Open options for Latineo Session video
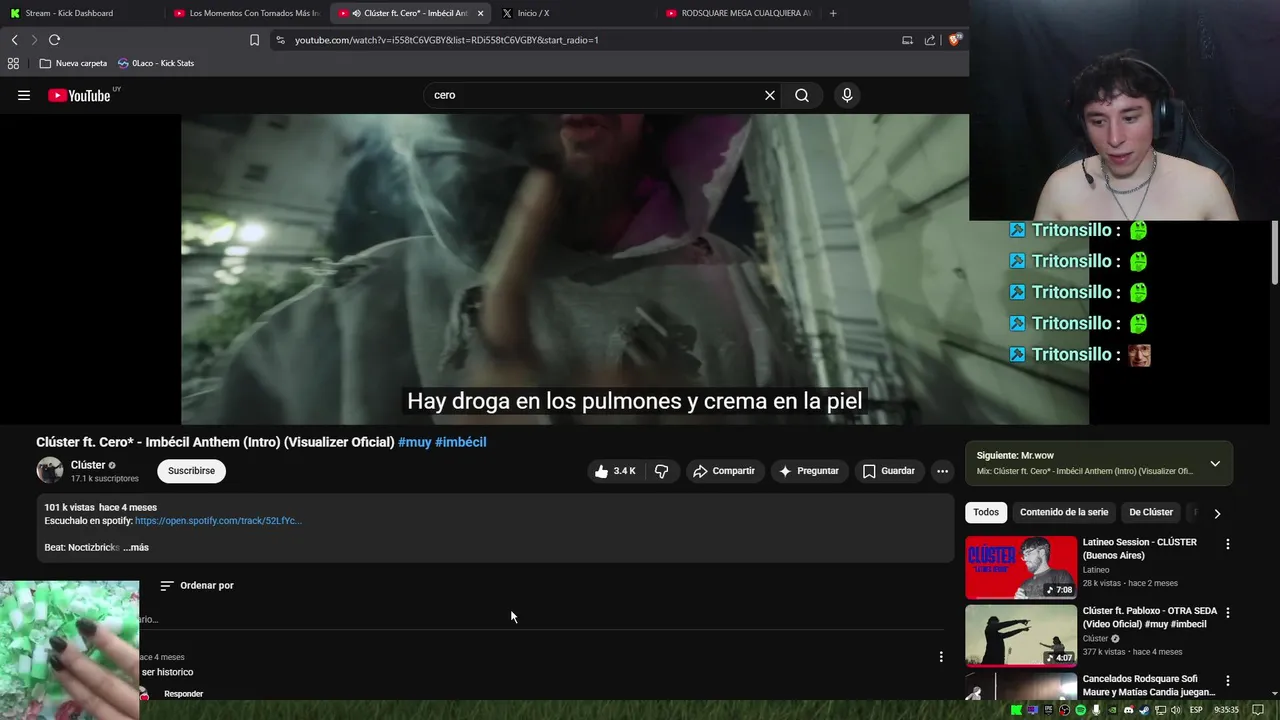1280x720 pixels. tap(1228, 544)
